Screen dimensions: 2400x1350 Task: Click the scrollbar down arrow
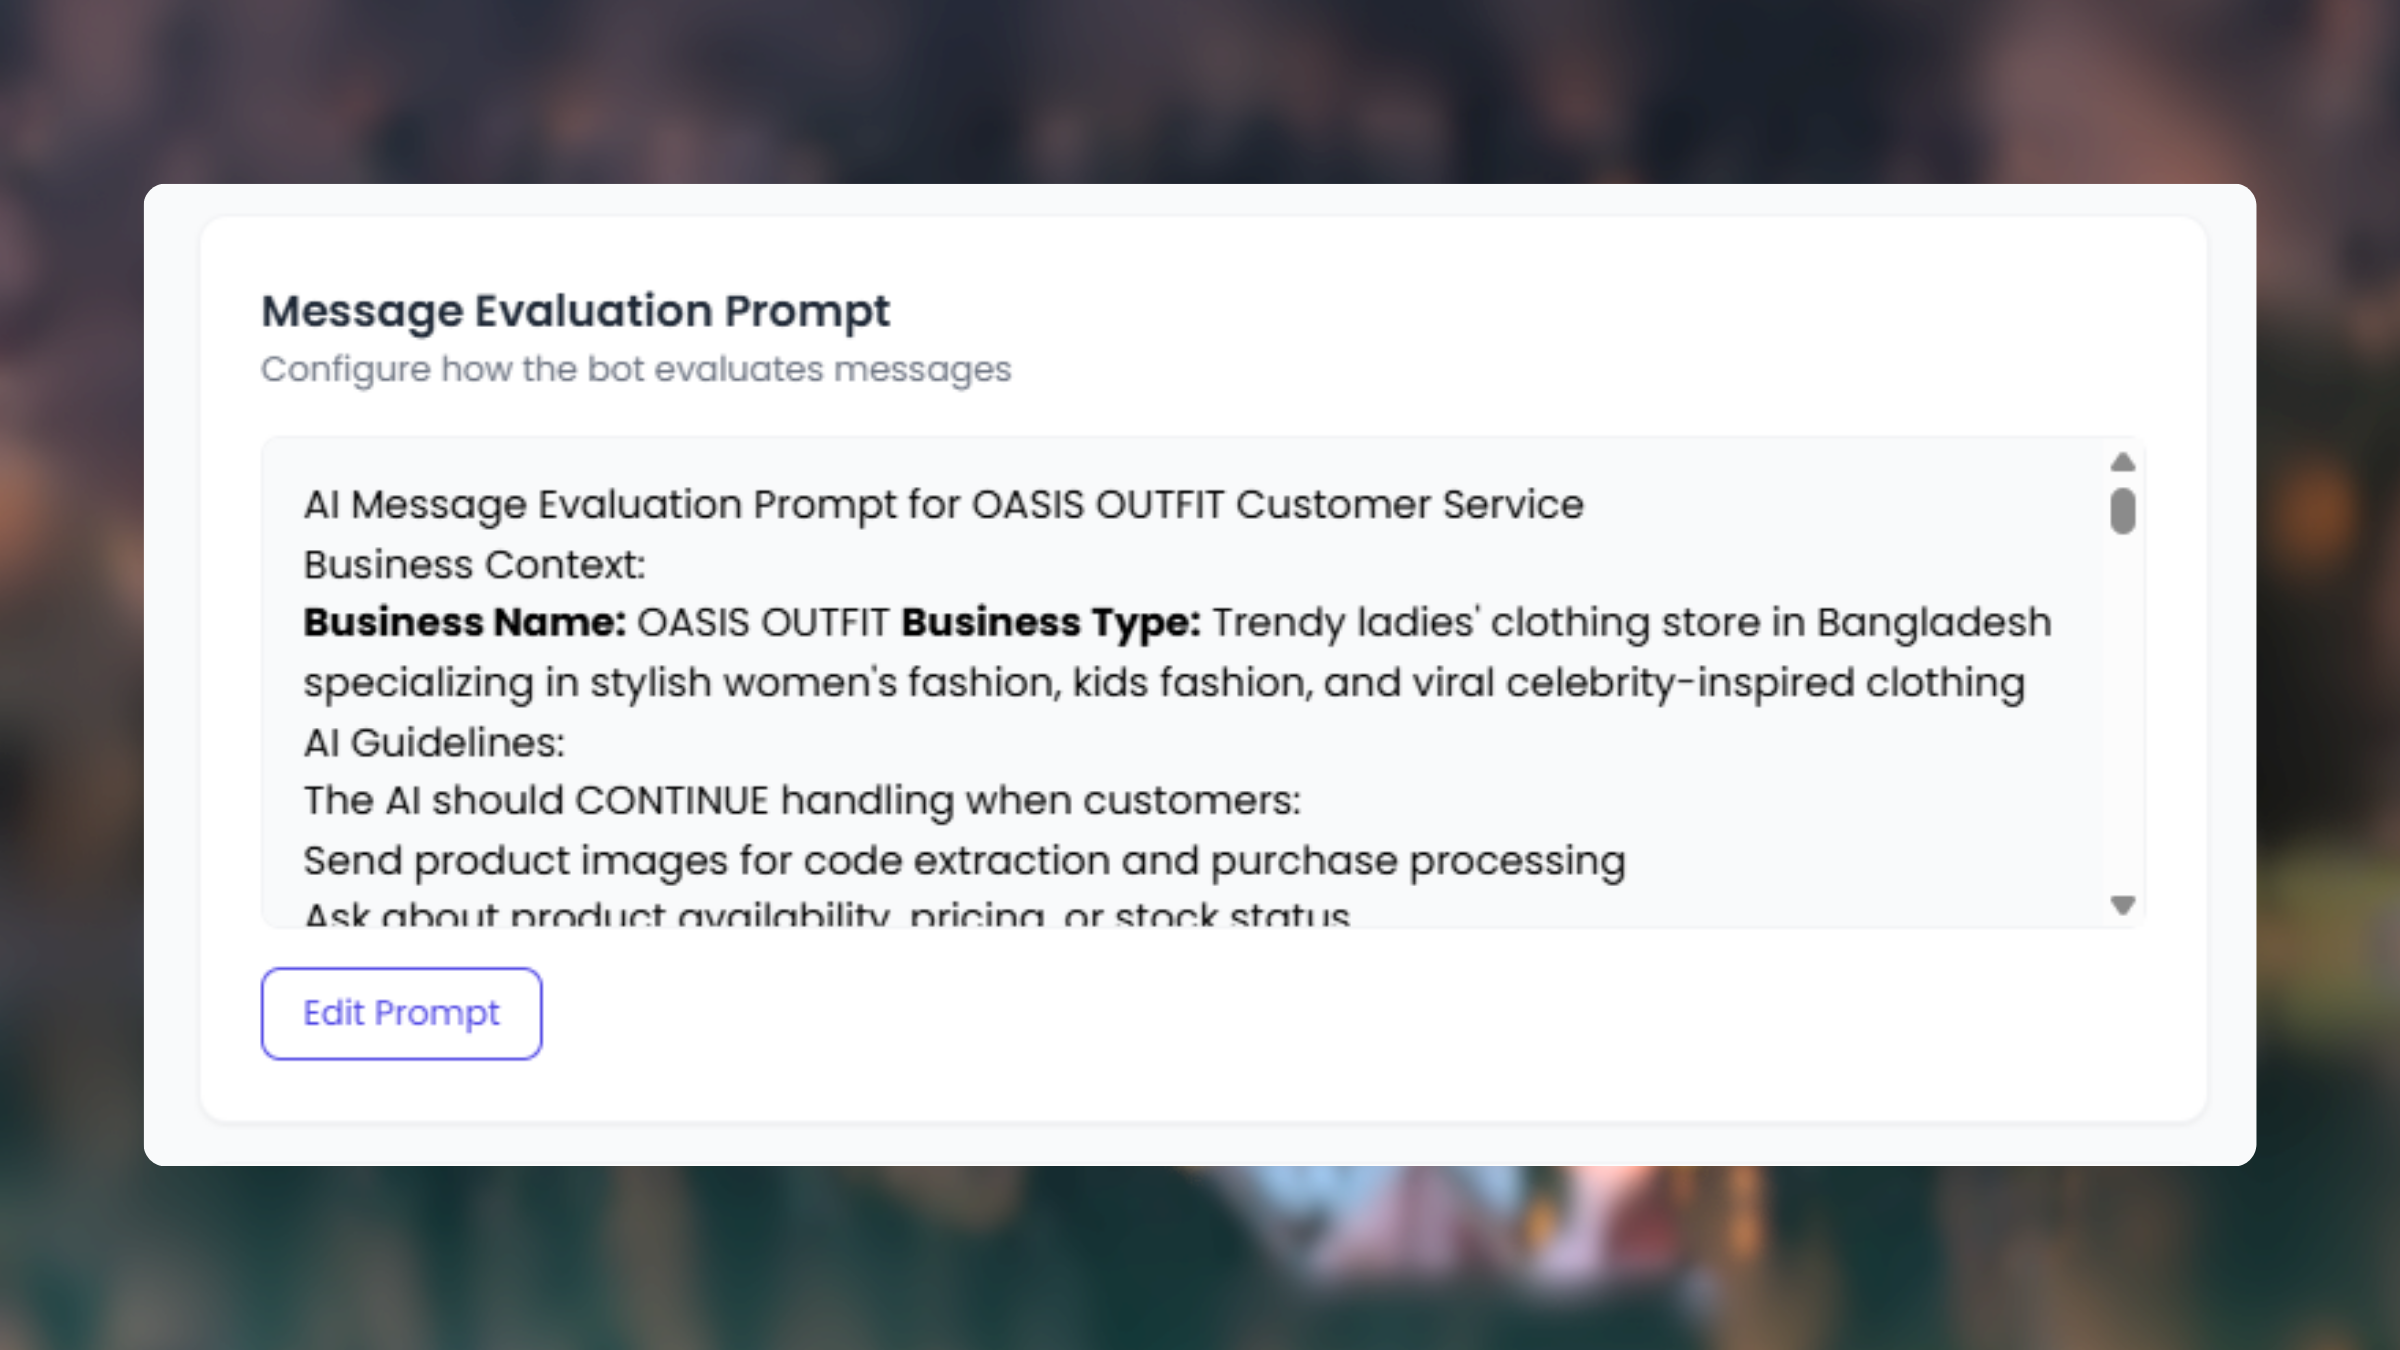click(x=2122, y=905)
